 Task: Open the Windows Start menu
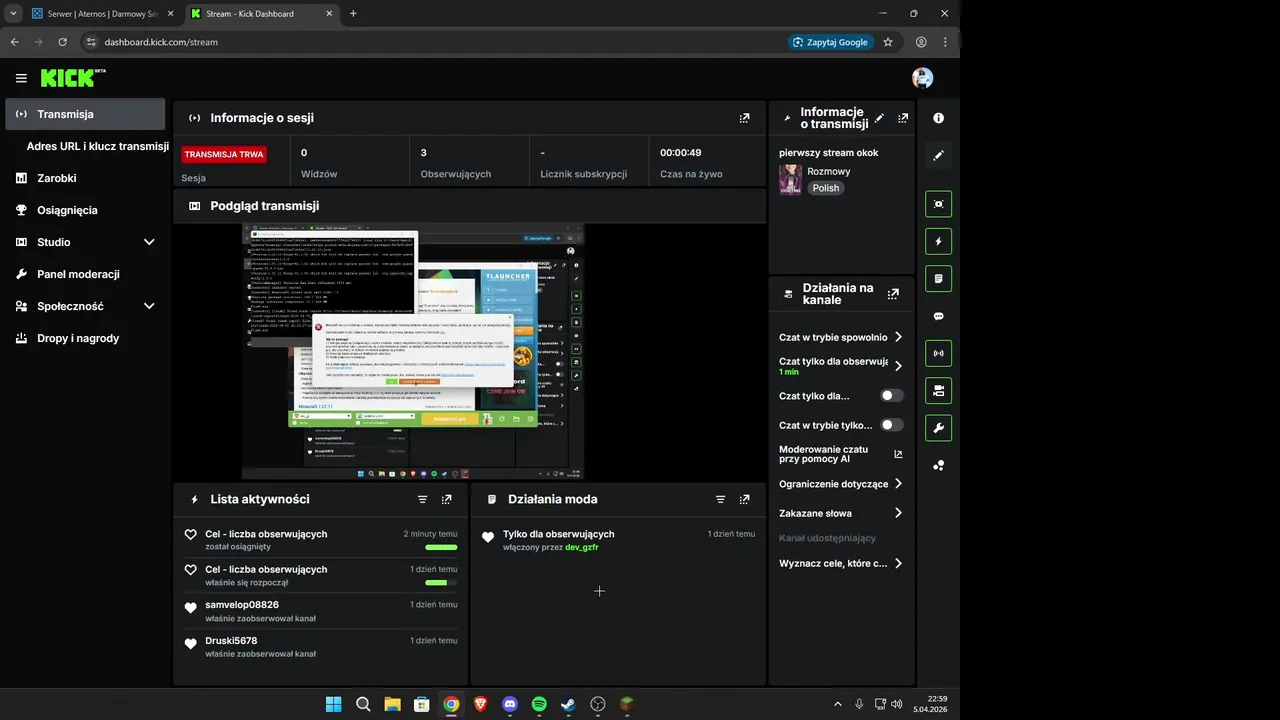[333, 704]
